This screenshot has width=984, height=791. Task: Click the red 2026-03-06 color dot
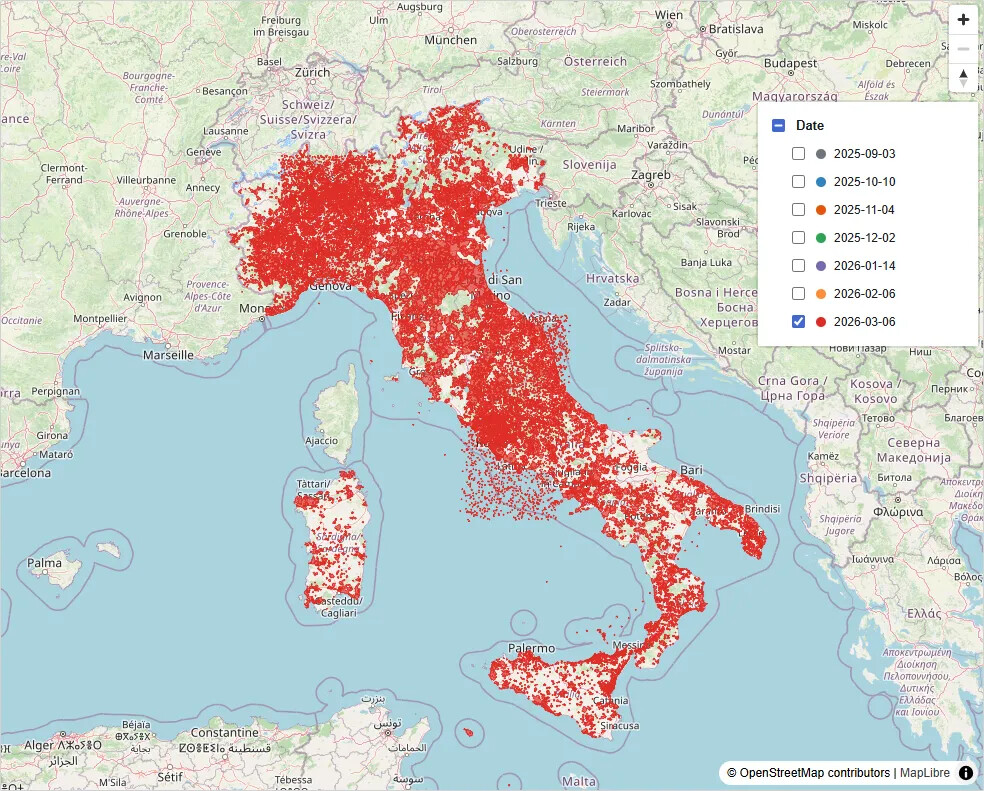point(821,322)
